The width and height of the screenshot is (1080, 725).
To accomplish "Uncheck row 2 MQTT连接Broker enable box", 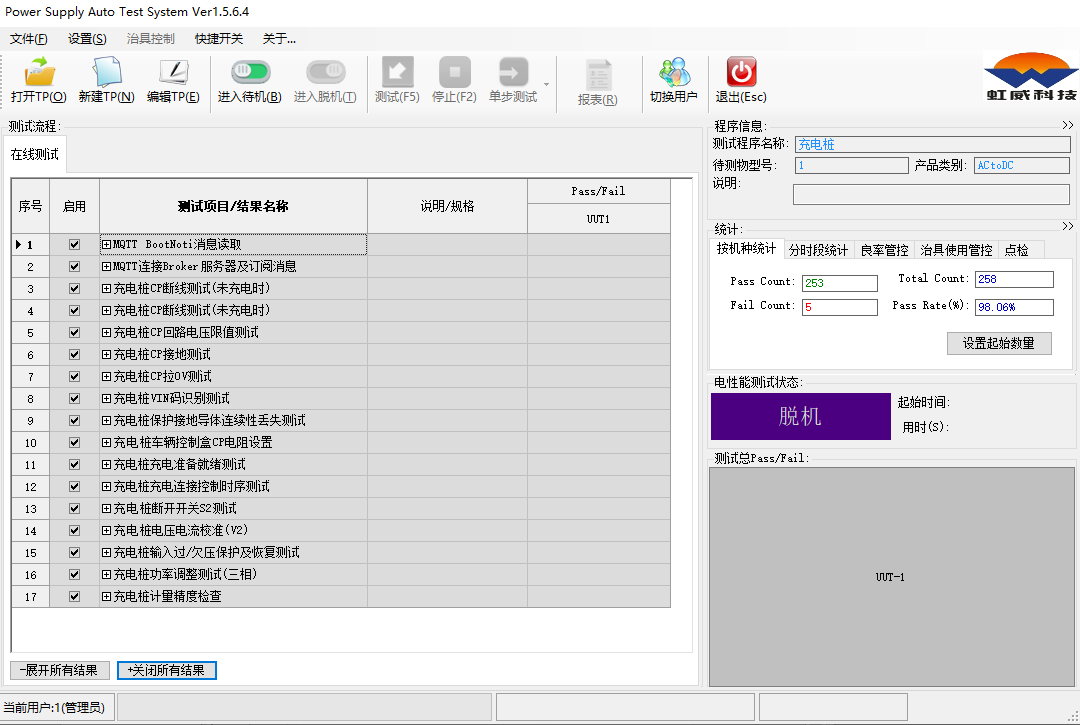I will pos(74,266).
